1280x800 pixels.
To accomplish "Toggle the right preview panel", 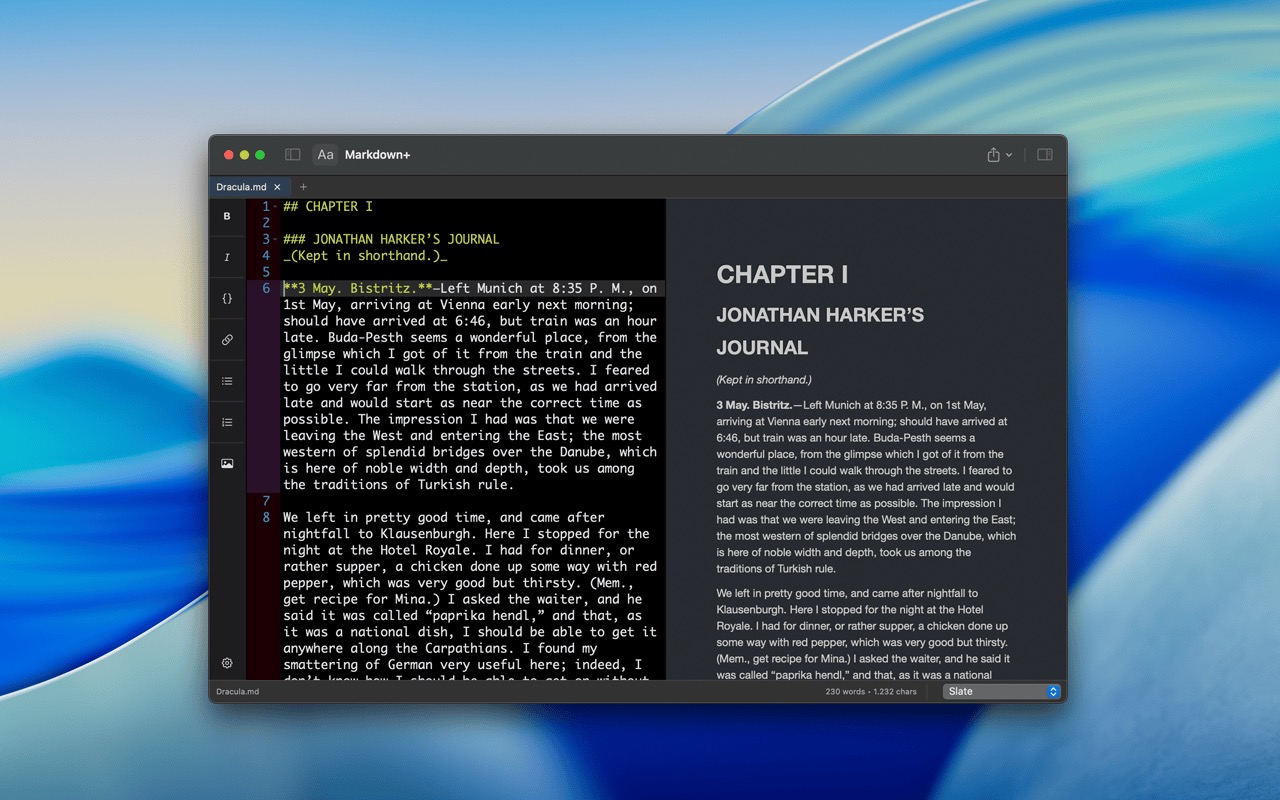I will [1045, 155].
